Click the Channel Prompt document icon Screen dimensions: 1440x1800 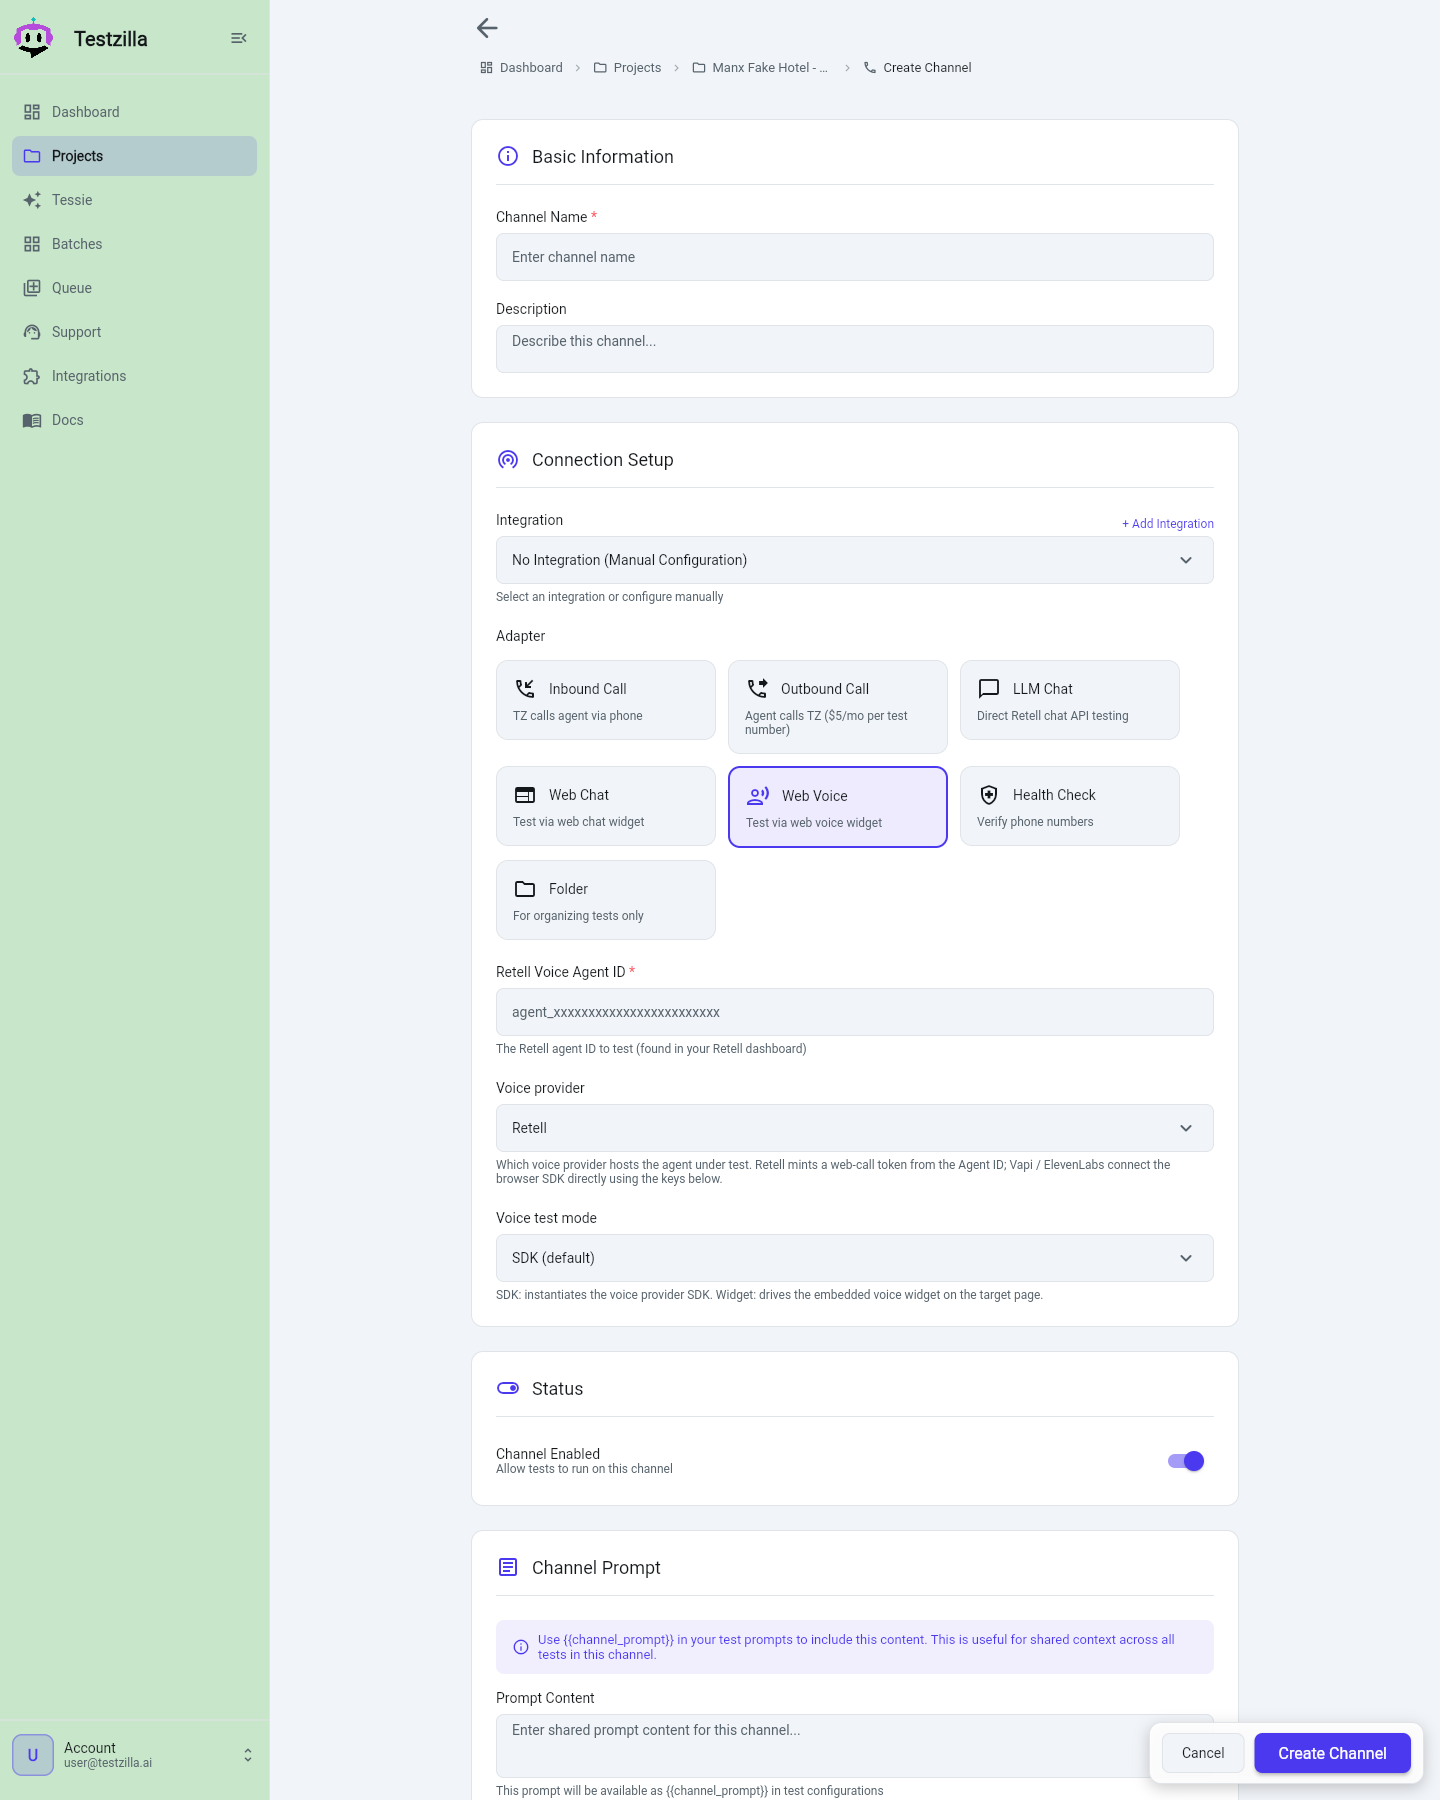pyautogui.click(x=508, y=1567)
